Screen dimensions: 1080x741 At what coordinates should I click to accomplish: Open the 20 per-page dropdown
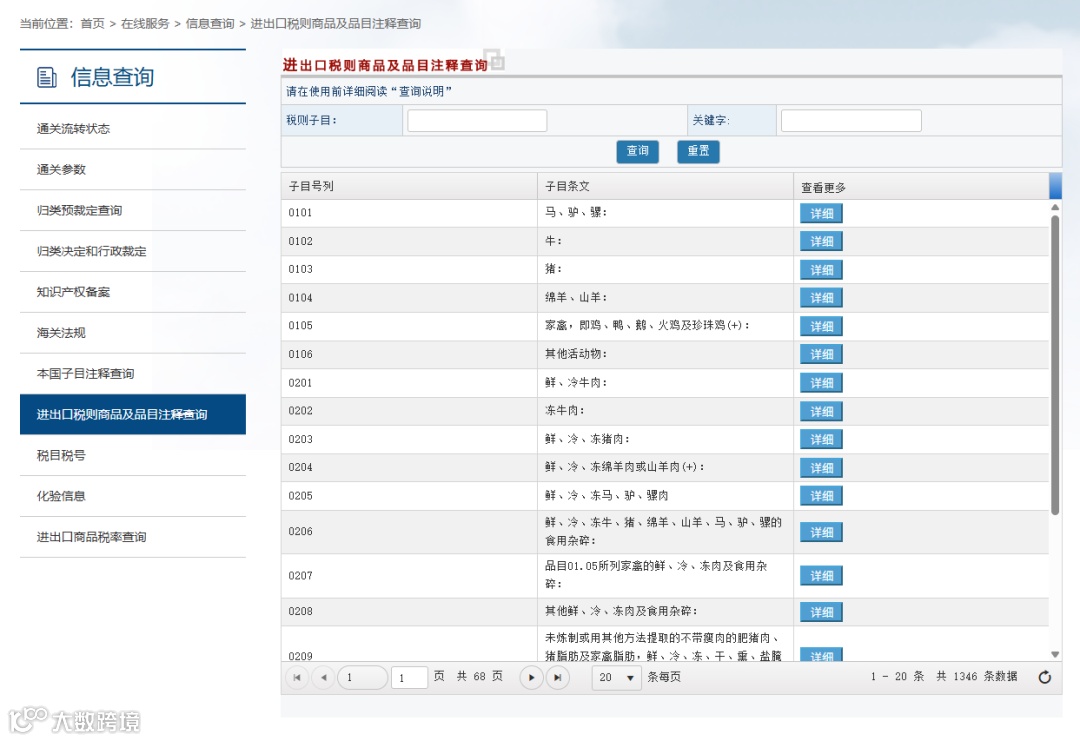pyautogui.click(x=617, y=678)
